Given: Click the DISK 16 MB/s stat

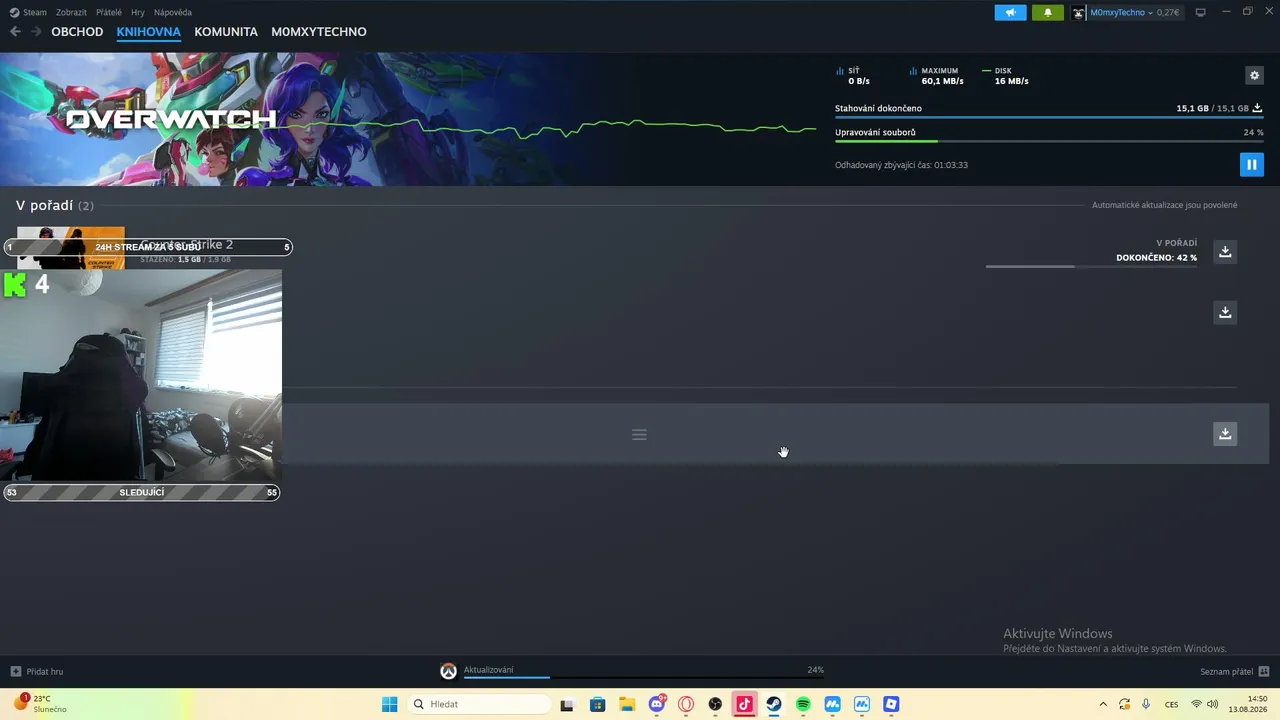Looking at the screenshot, I should click(1006, 76).
